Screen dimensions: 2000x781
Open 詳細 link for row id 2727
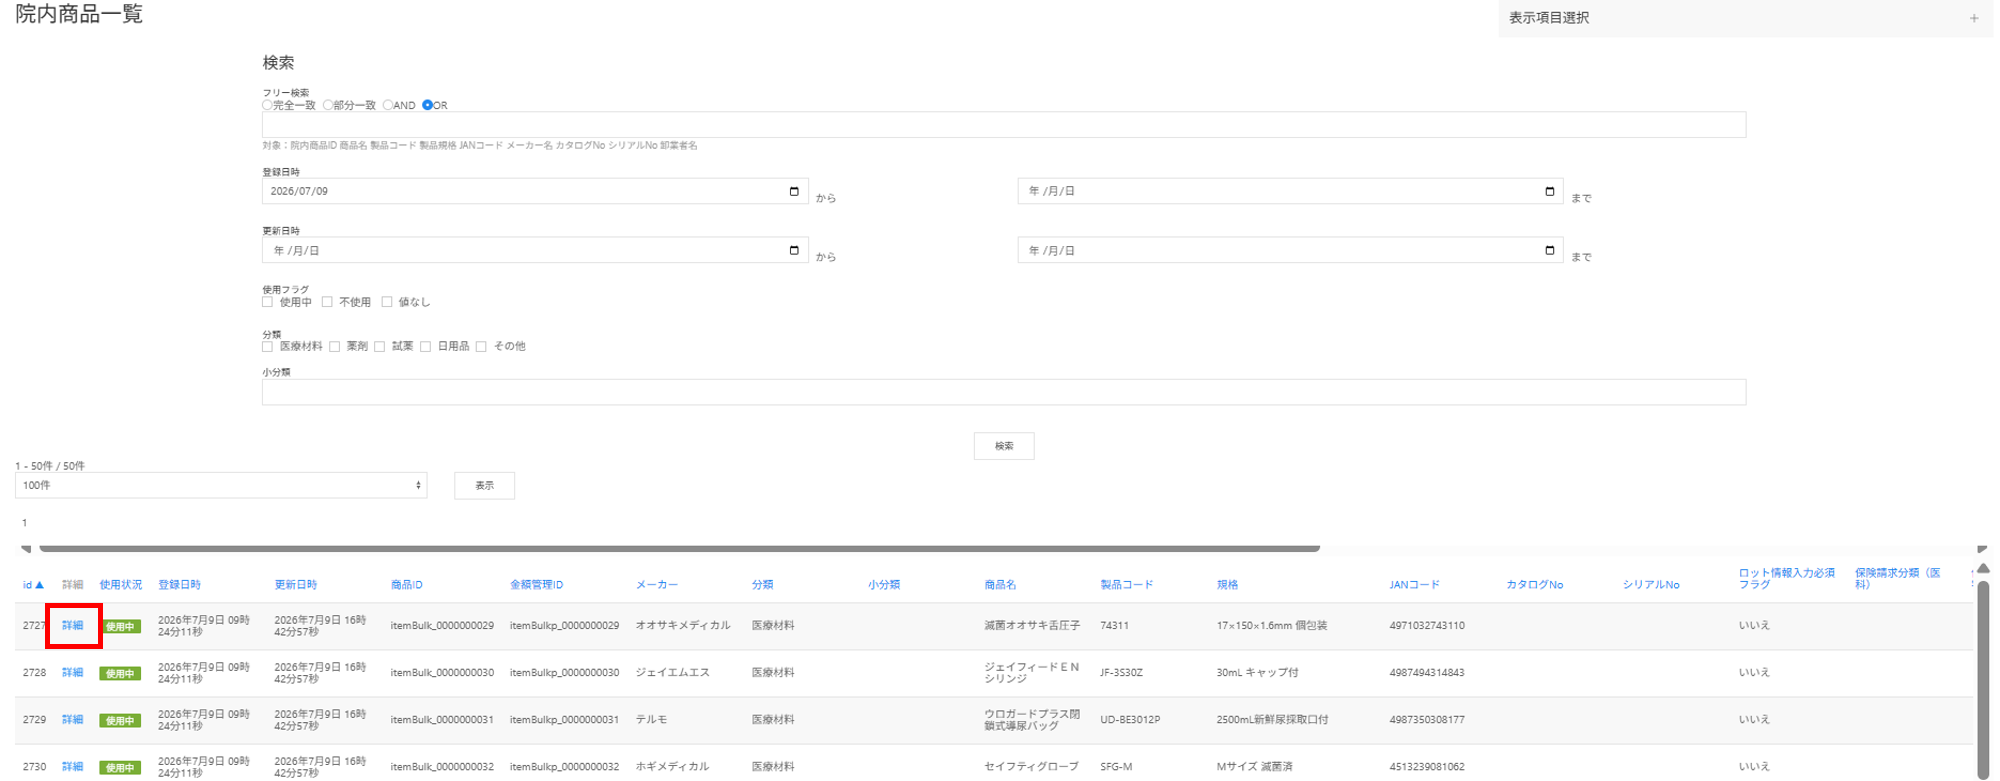pos(72,626)
